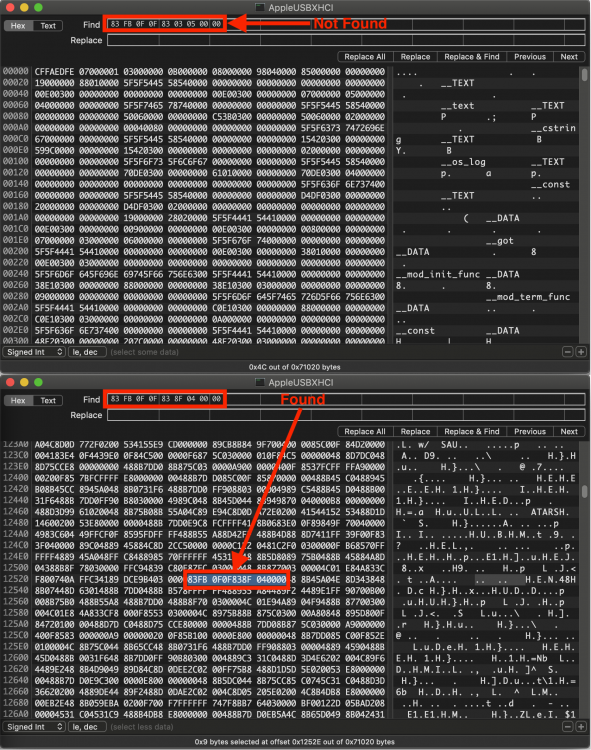Open le, dec format selector, bottom window
This screenshot has width=591, height=750.
point(87,727)
